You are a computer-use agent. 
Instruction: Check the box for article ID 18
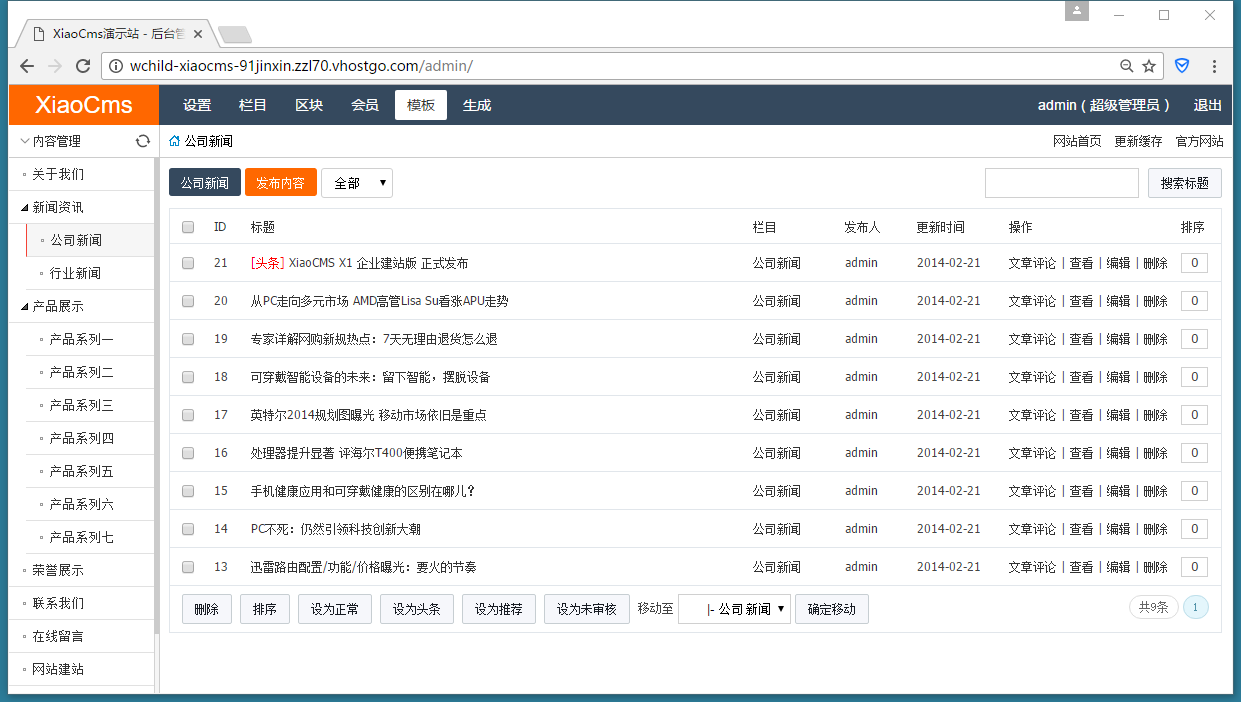[188, 377]
